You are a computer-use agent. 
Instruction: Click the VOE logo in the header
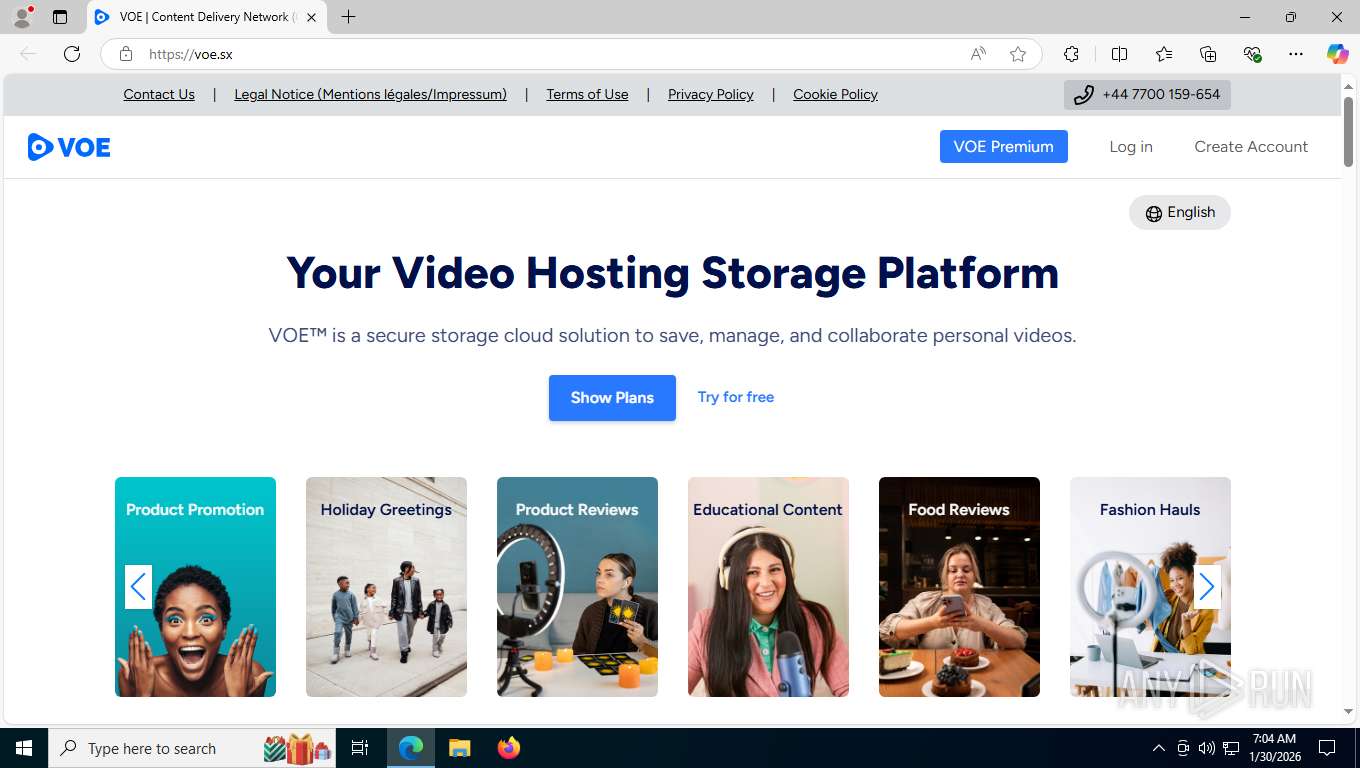pyautogui.click(x=69, y=147)
